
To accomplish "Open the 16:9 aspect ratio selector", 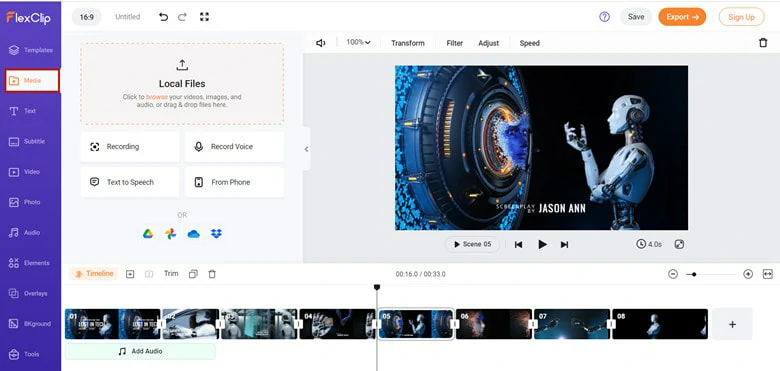I will pos(87,17).
